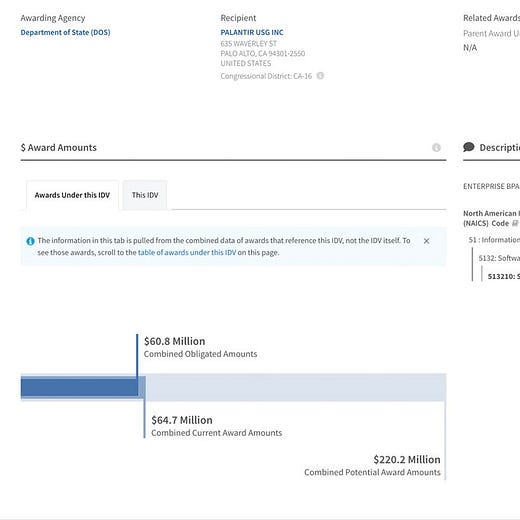The image size is (520, 520).
Task: Click the $60.8 Million obligated amount
Action: click(175, 341)
